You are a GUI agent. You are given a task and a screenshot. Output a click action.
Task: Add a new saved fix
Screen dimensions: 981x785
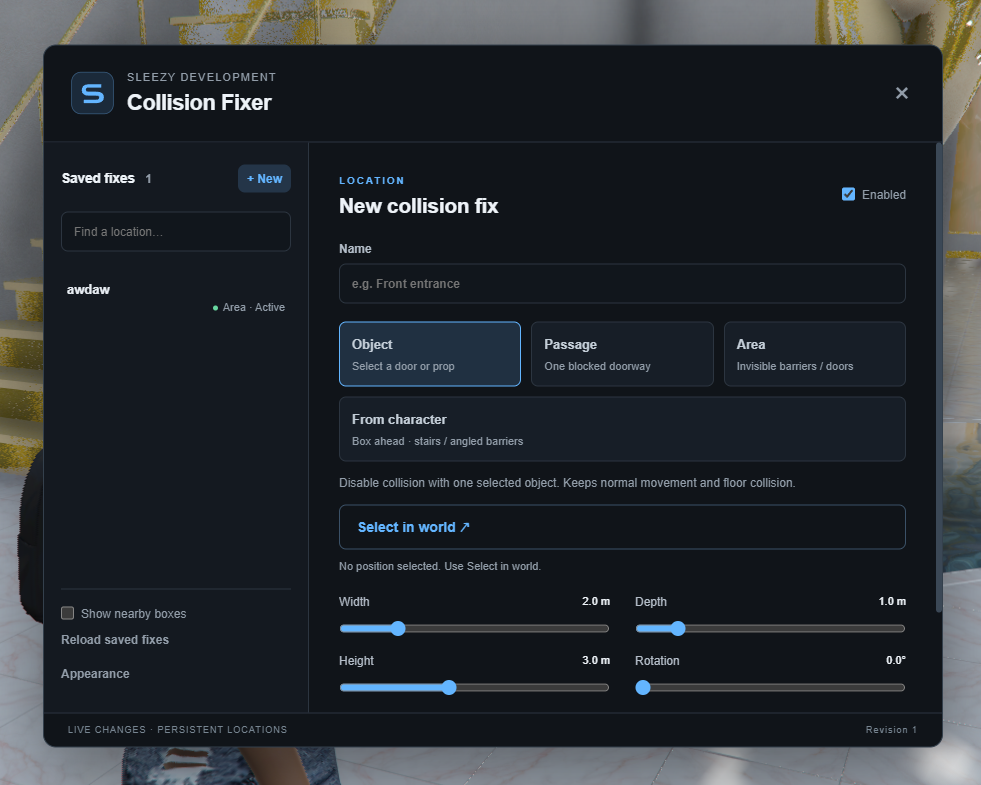pos(264,179)
